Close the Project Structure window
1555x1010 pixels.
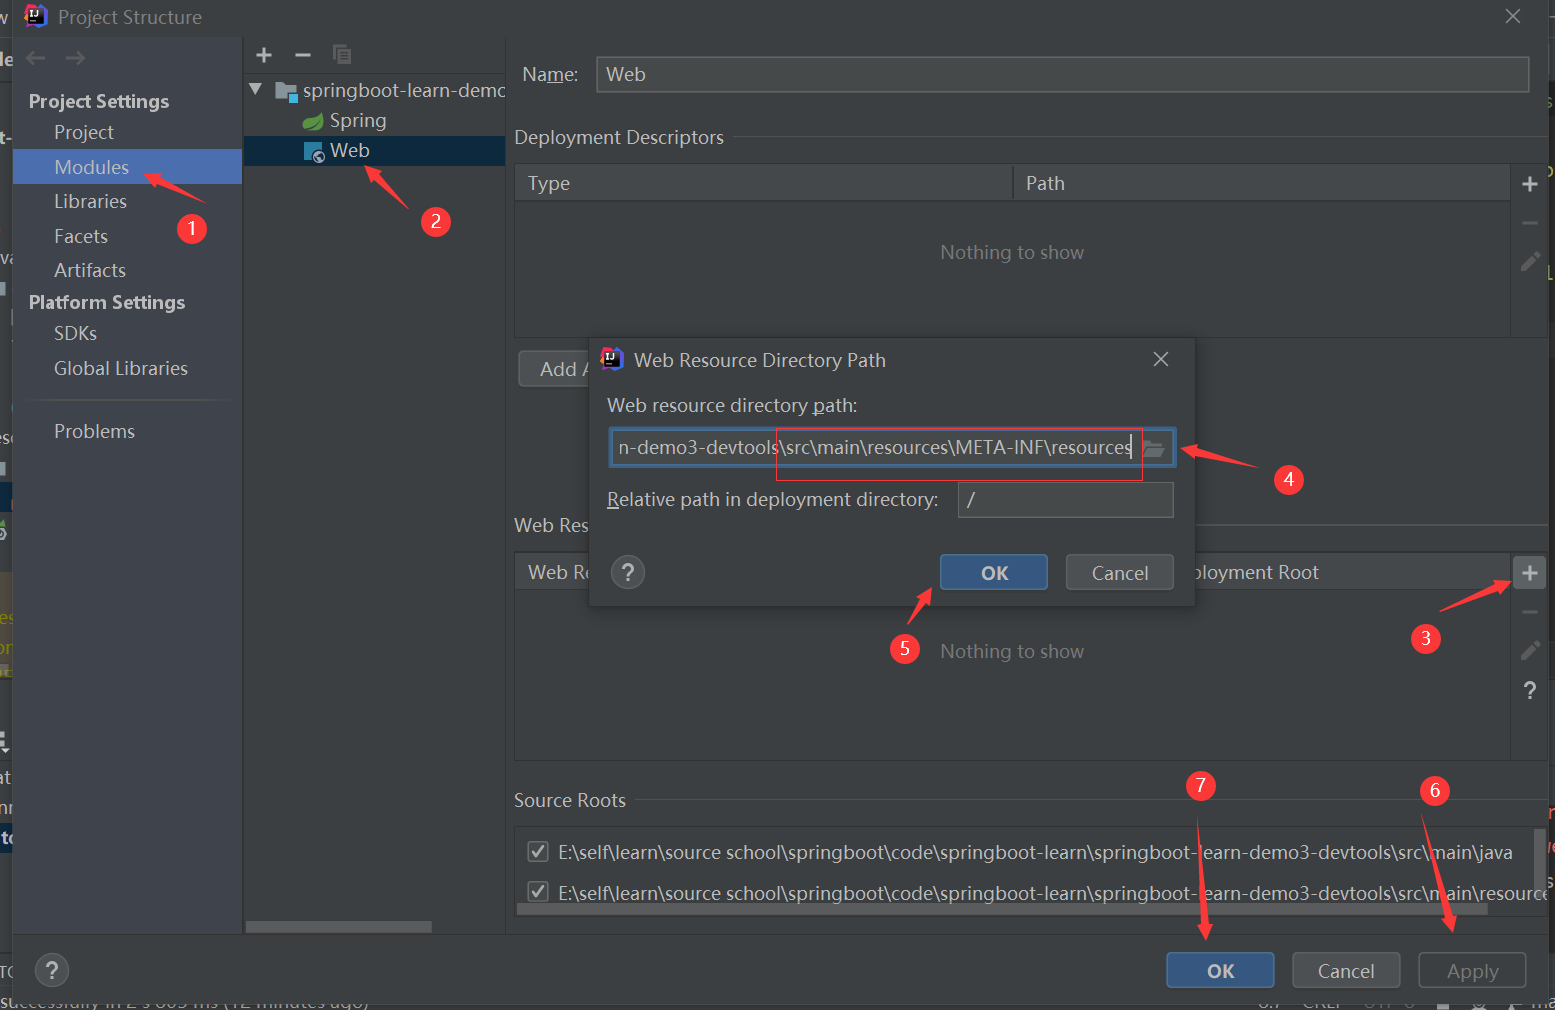pos(1513,17)
